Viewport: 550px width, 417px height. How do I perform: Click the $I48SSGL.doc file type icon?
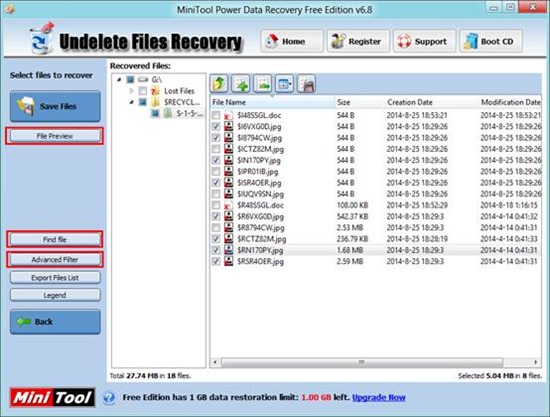228,115
